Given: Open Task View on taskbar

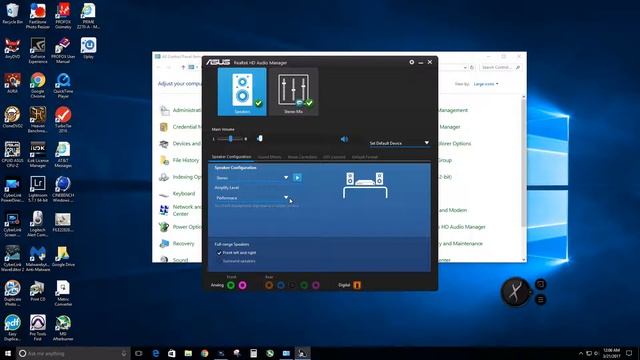Looking at the screenshot, I should (x=139, y=353).
